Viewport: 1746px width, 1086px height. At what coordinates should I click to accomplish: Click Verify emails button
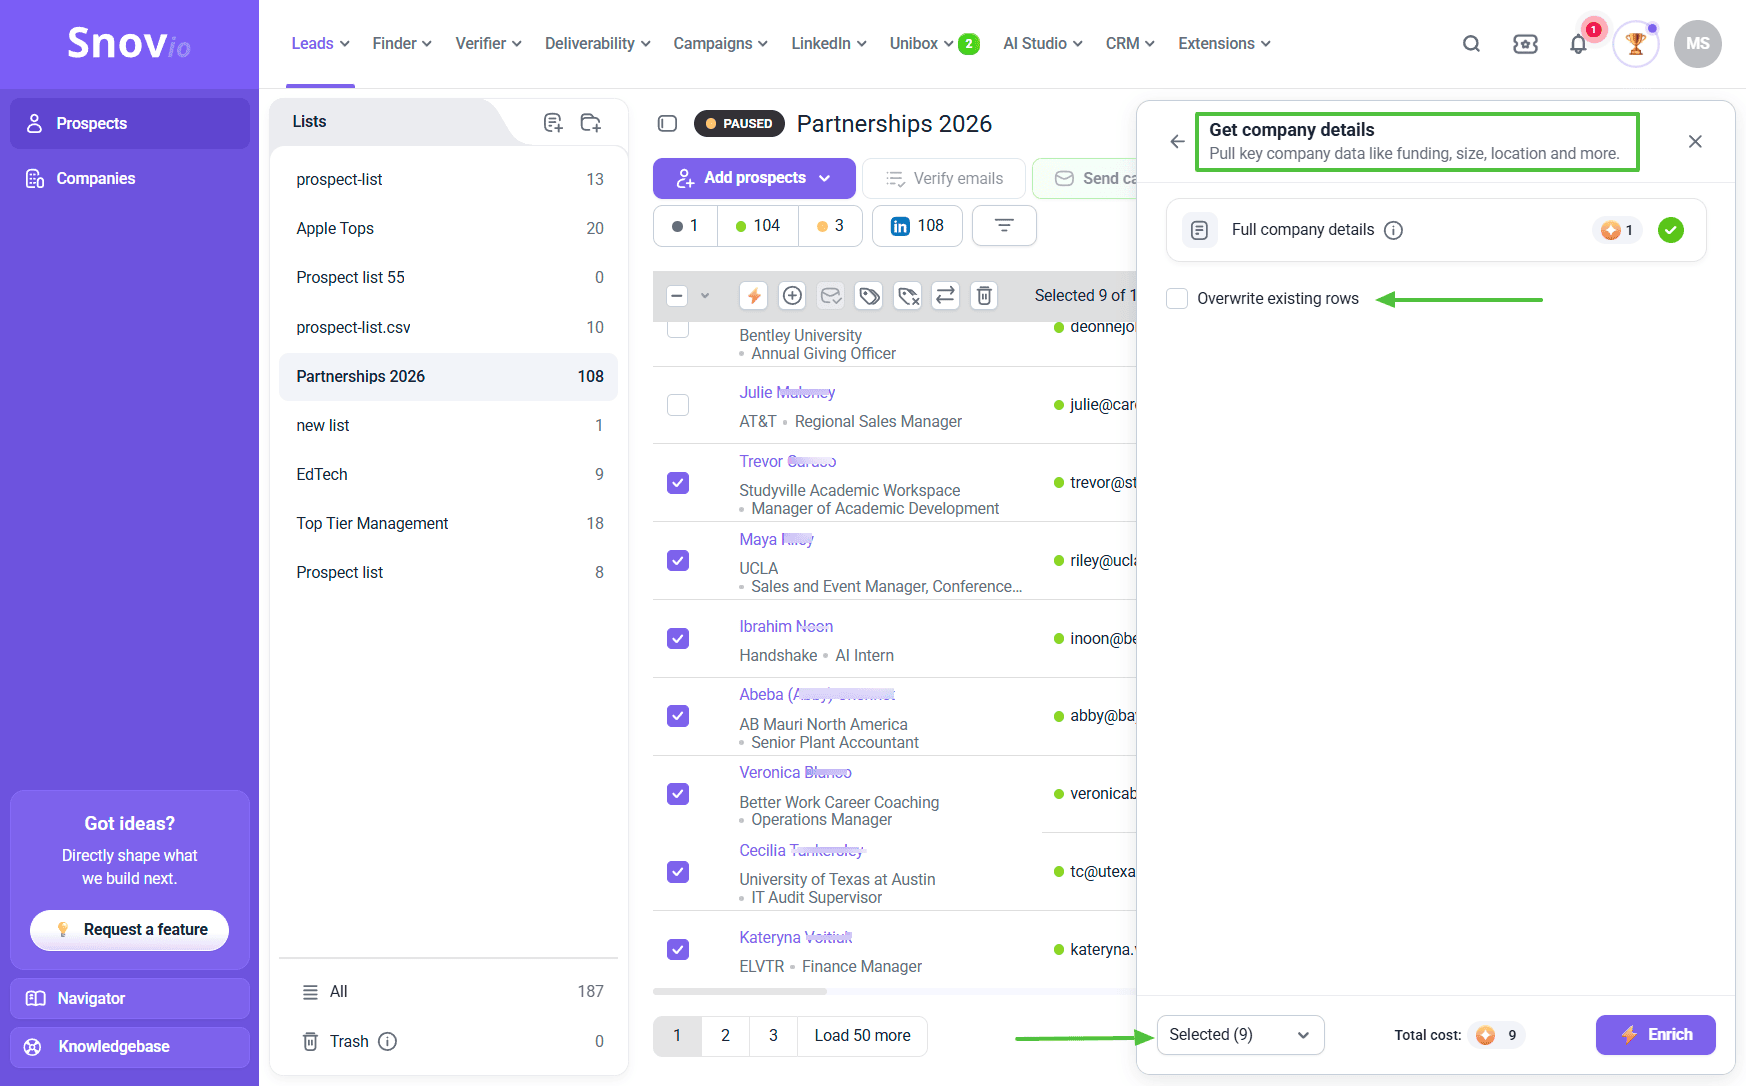(944, 179)
